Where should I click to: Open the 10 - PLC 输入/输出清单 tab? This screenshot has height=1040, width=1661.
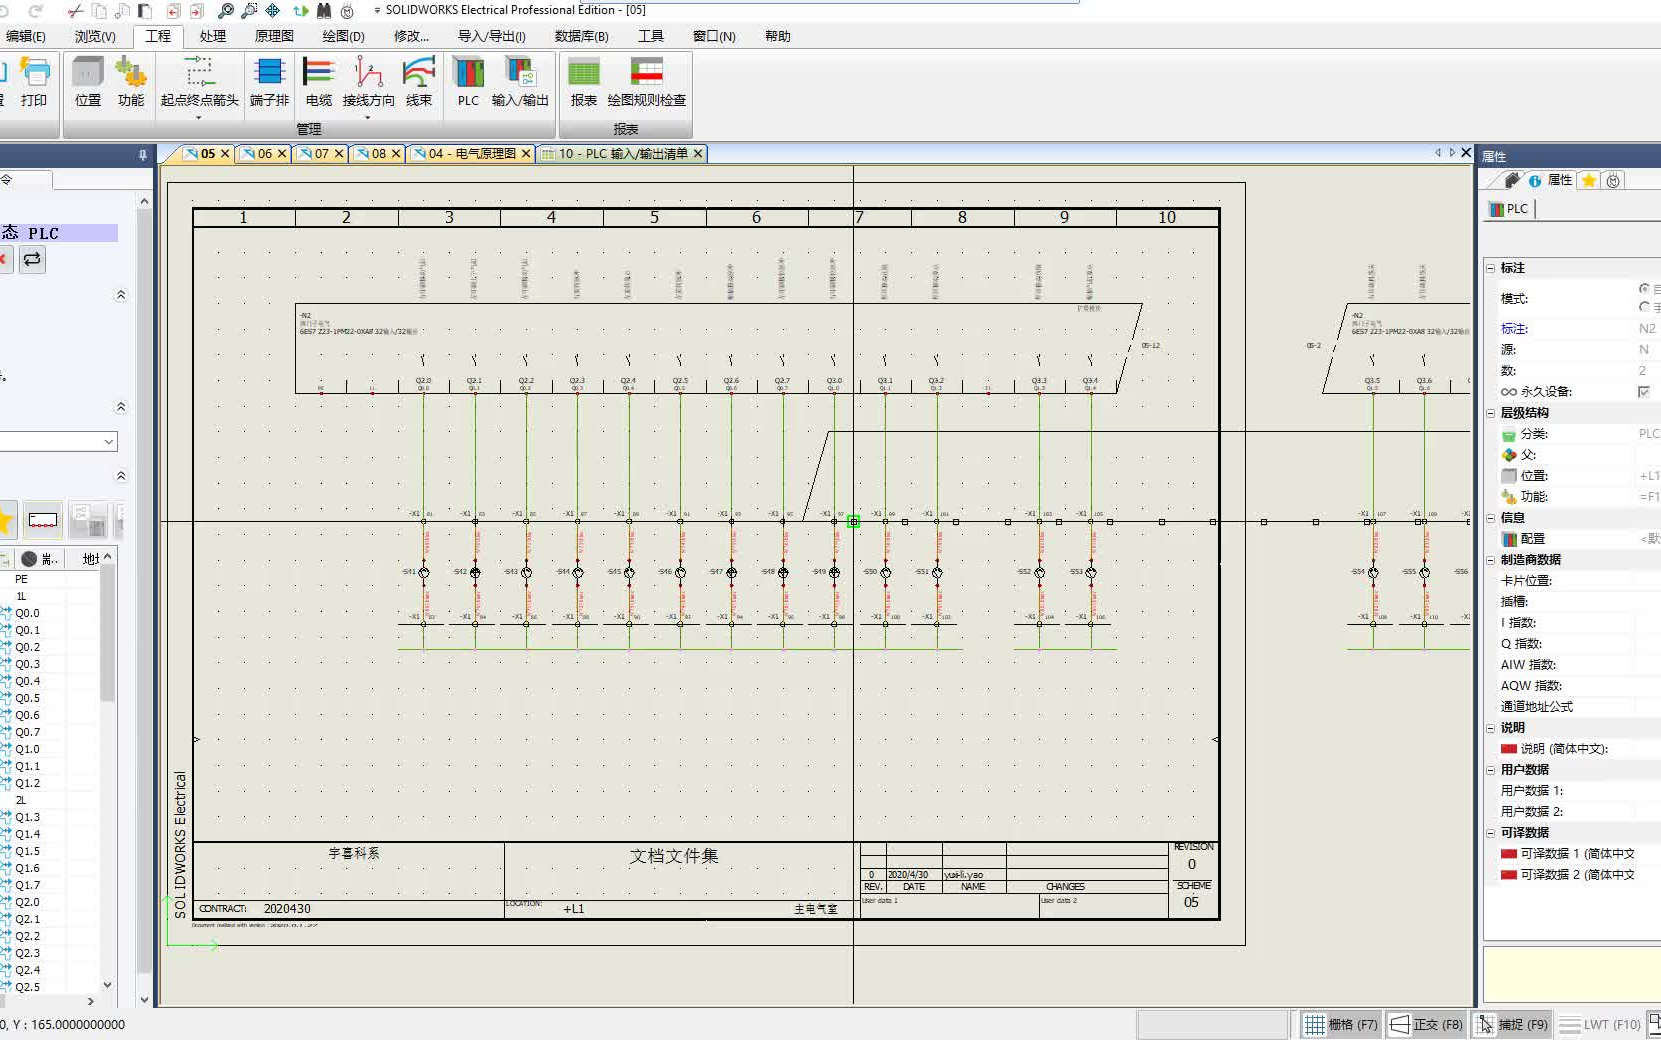coord(620,154)
